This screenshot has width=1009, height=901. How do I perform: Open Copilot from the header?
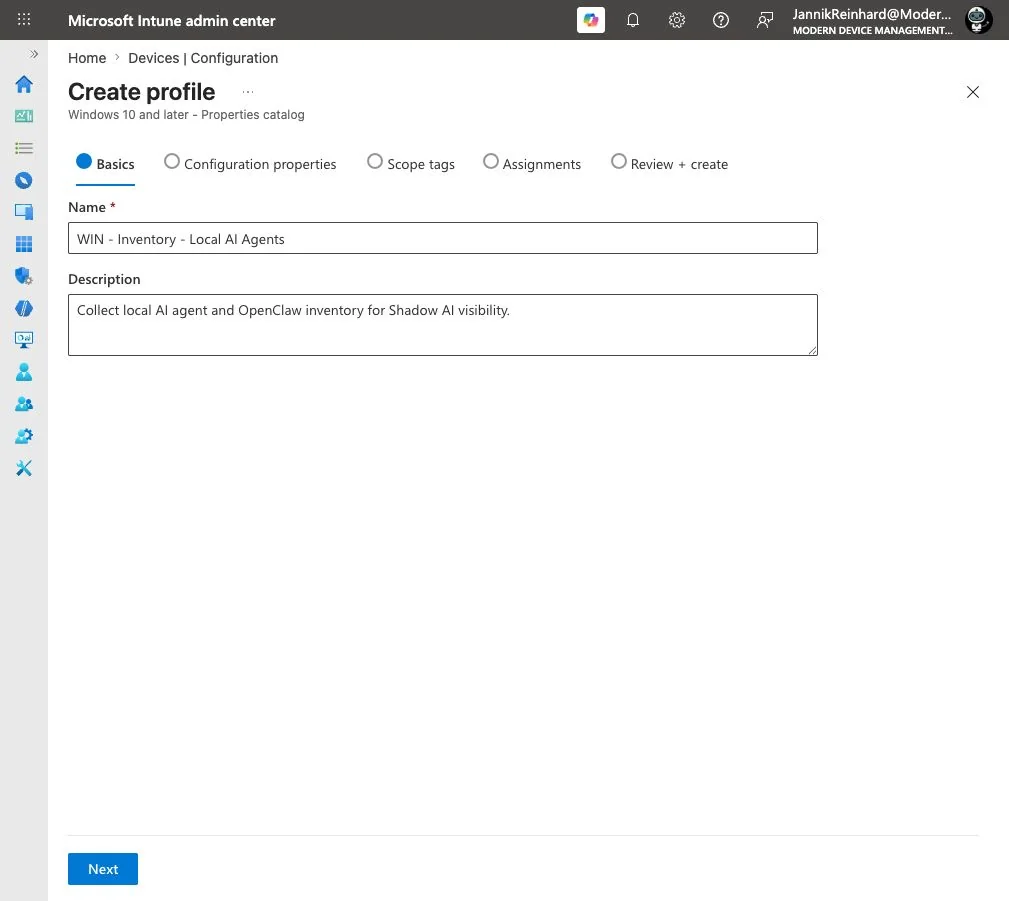coord(590,20)
